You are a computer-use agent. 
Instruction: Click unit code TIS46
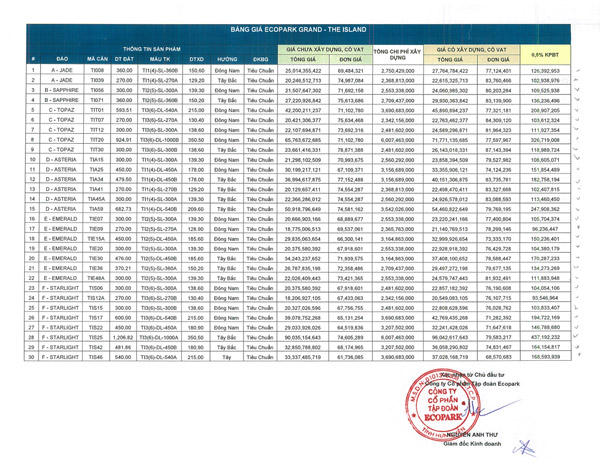pyautogui.click(x=96, y=357)
